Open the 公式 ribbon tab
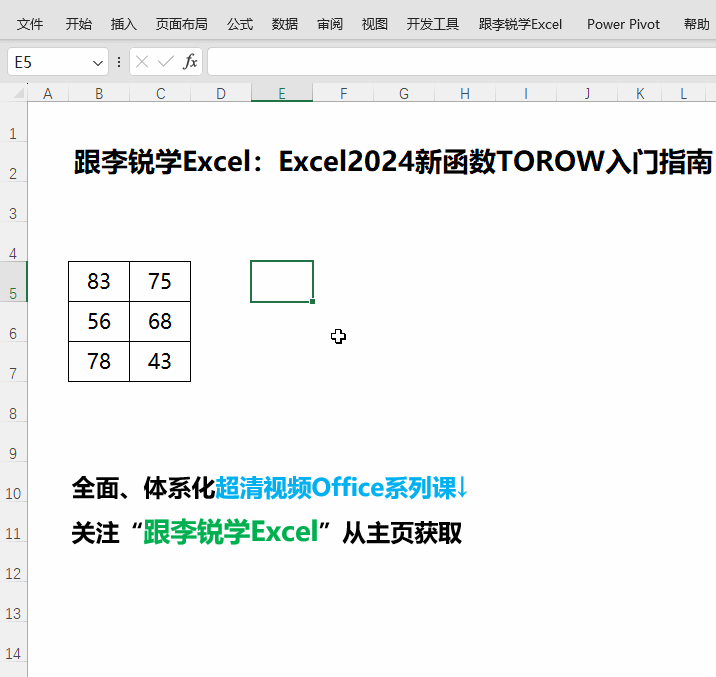 (240, 24)
